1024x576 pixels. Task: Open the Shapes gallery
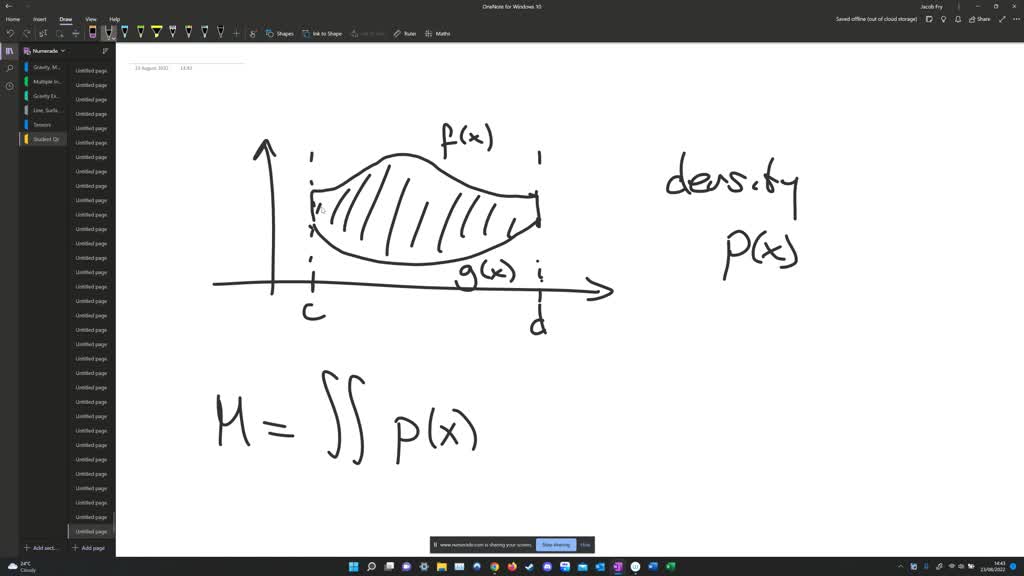280,33
